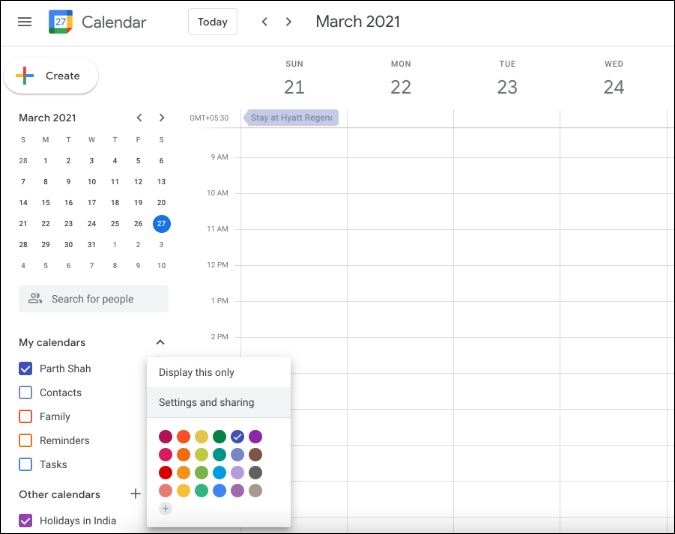Go to next week arrow in header

pyautogui.click(x=289, y=22)
